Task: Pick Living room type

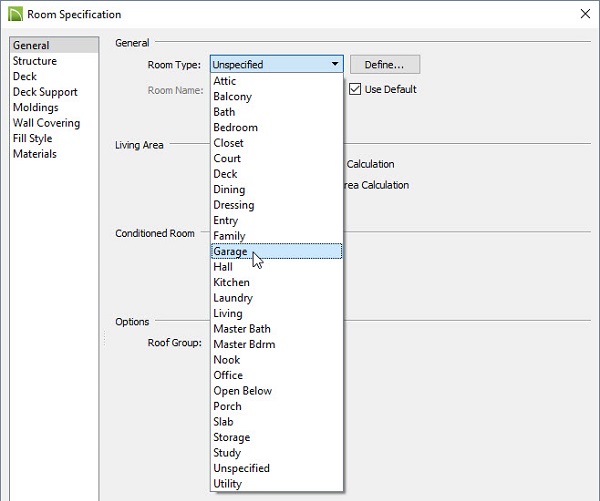Action: coord(276,313)
